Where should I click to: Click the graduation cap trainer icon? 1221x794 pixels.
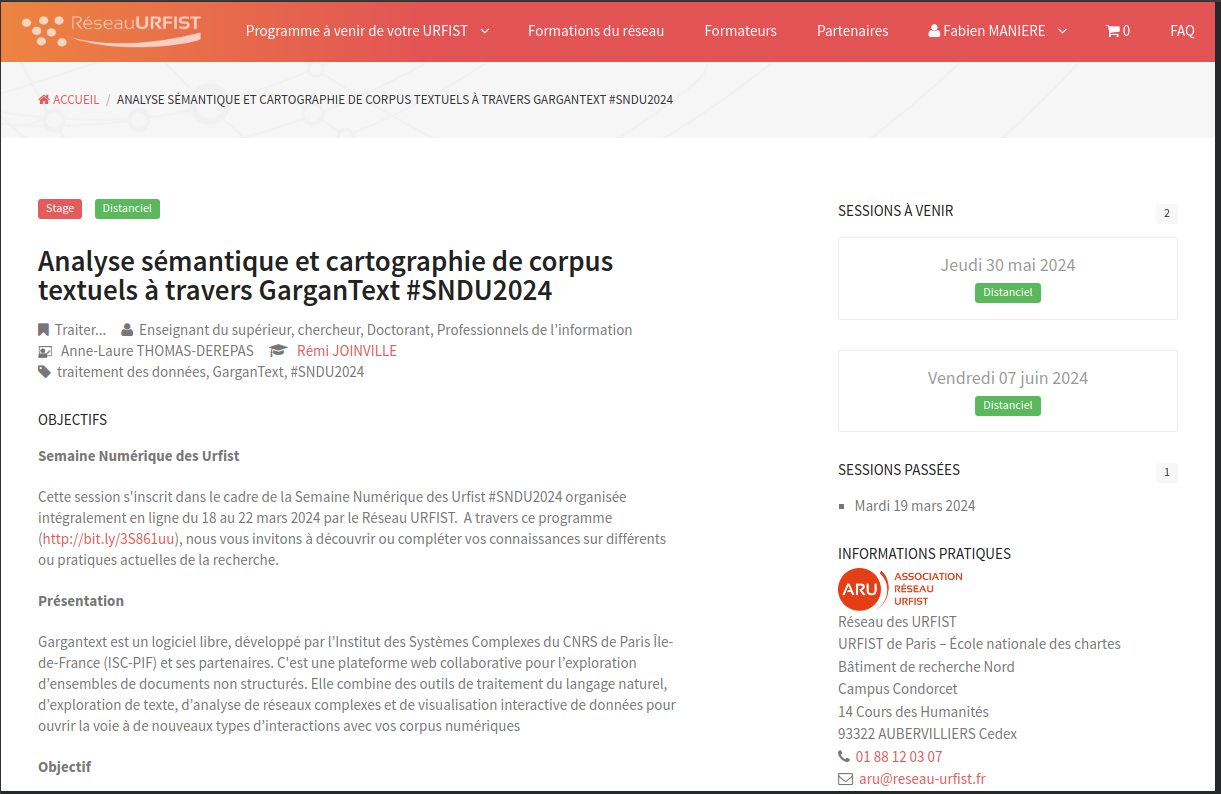pos(278,351)
